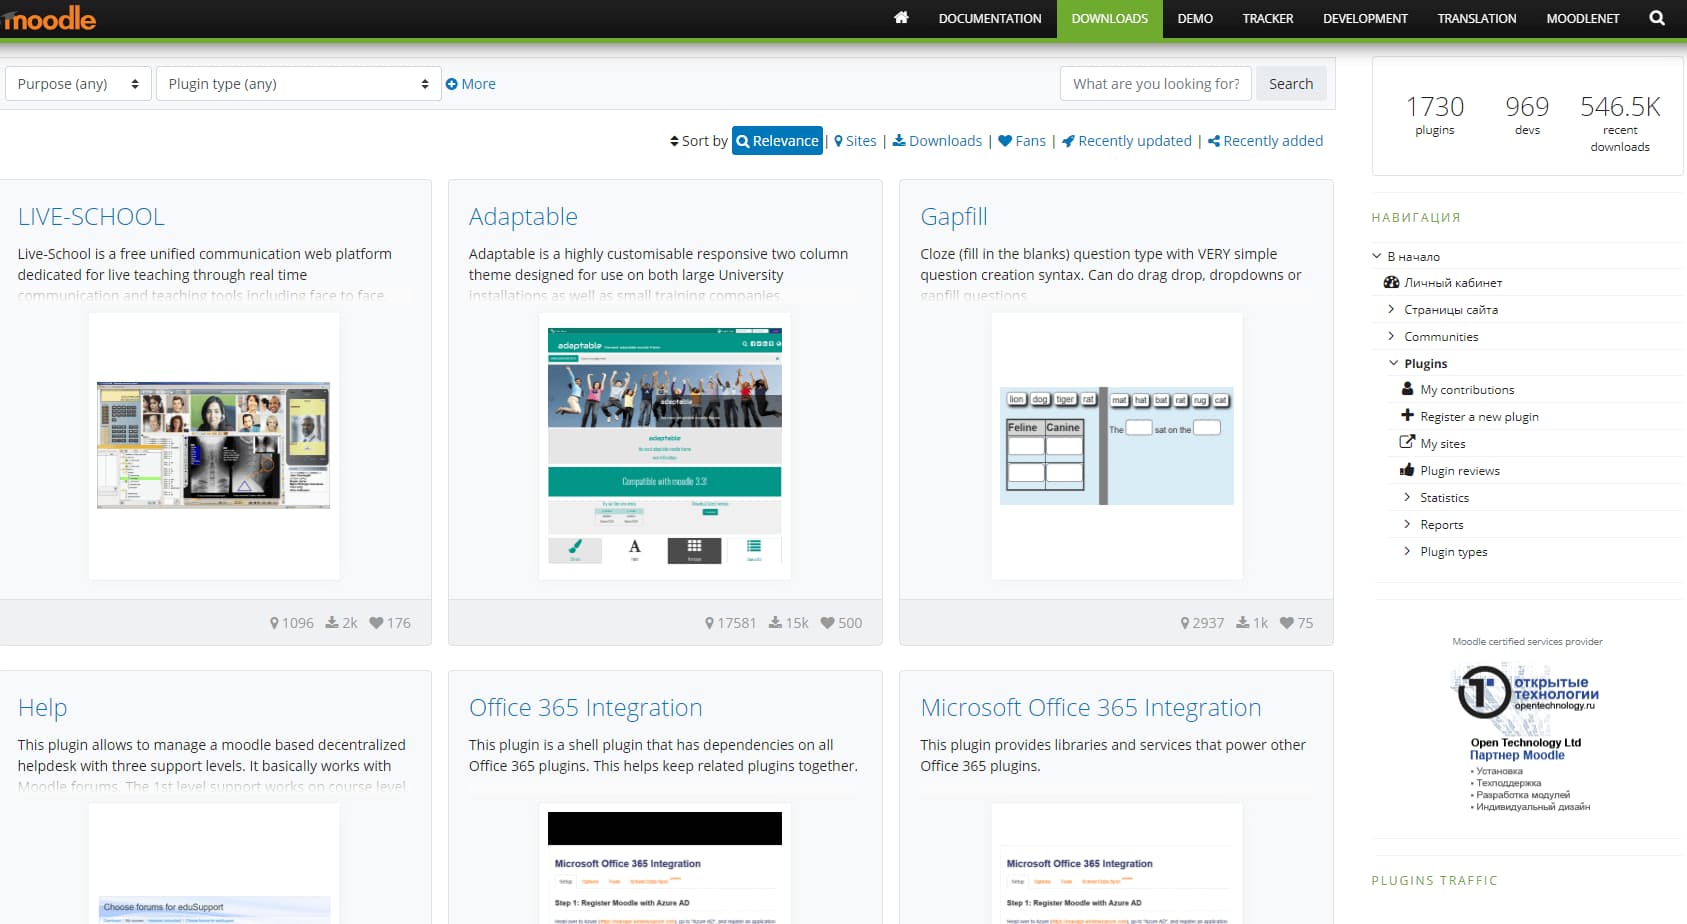Click the user icon beside My contributions
Viewport: 1687px width, 924px height.
1407,389
